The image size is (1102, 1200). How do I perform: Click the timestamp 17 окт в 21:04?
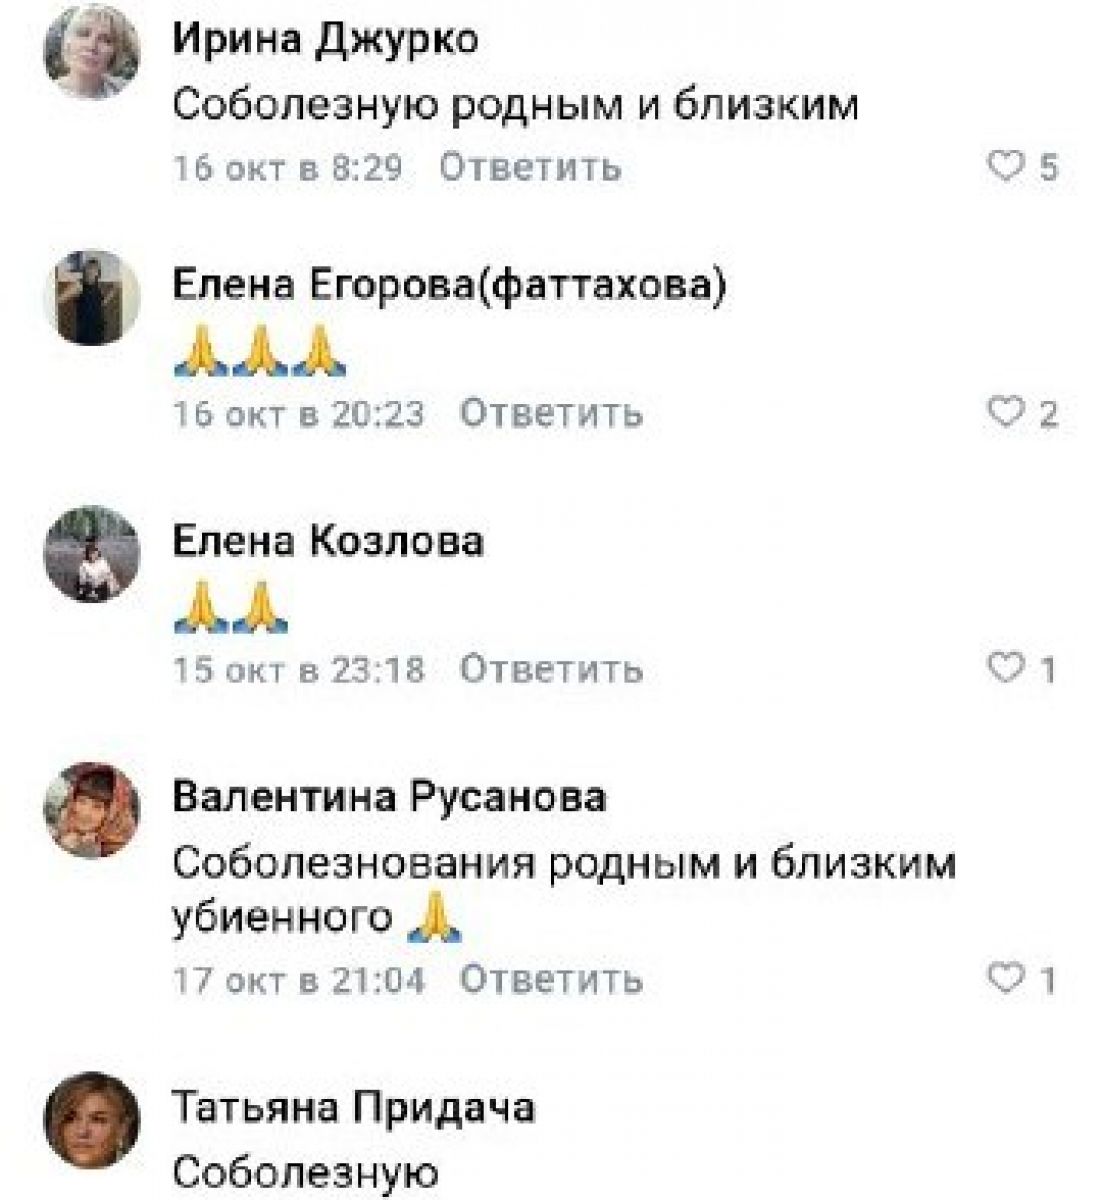299,979
